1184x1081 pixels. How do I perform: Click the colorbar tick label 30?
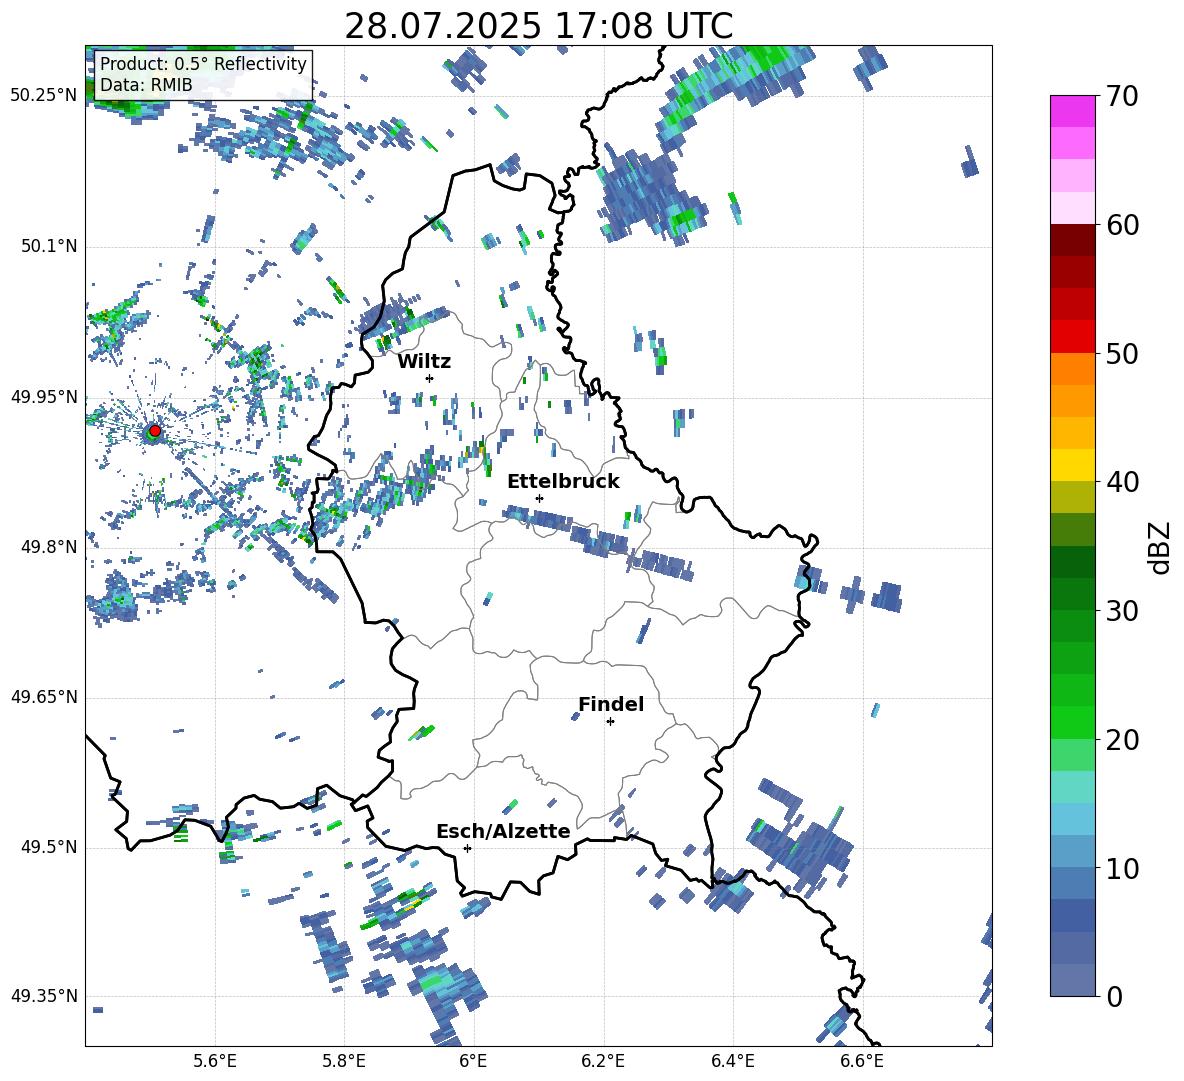(x=1122, y=611)
